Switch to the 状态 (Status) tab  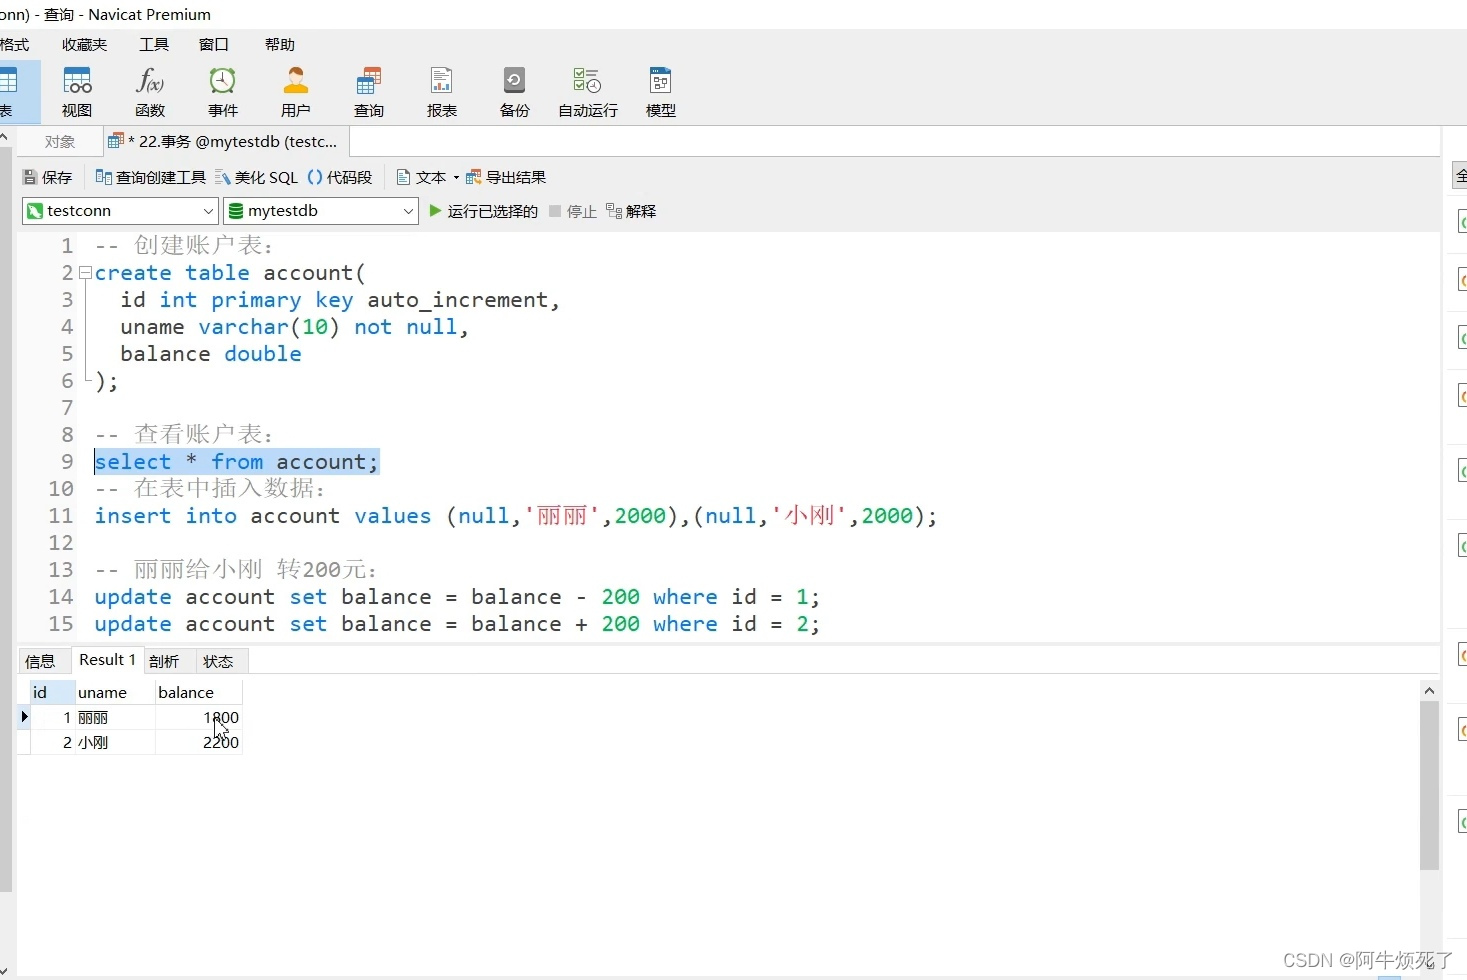[x=218, y=661]
